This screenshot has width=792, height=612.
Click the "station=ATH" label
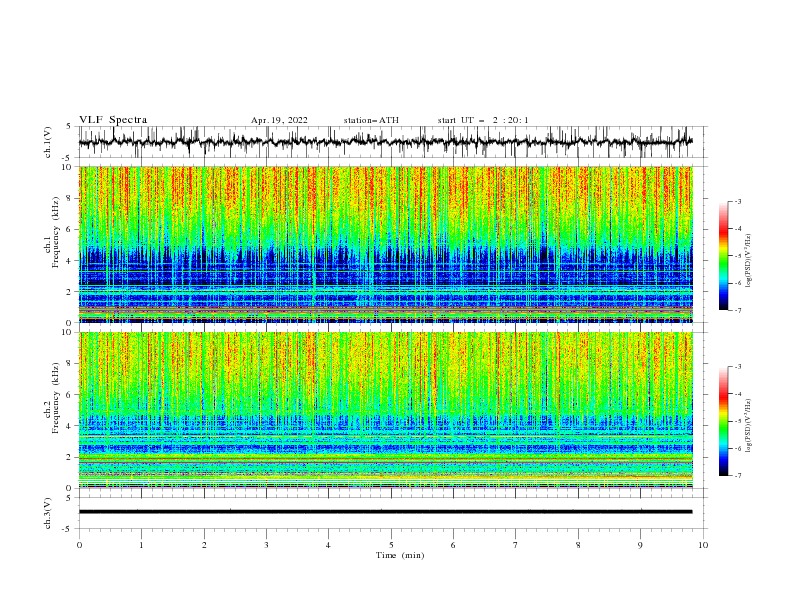371,120
